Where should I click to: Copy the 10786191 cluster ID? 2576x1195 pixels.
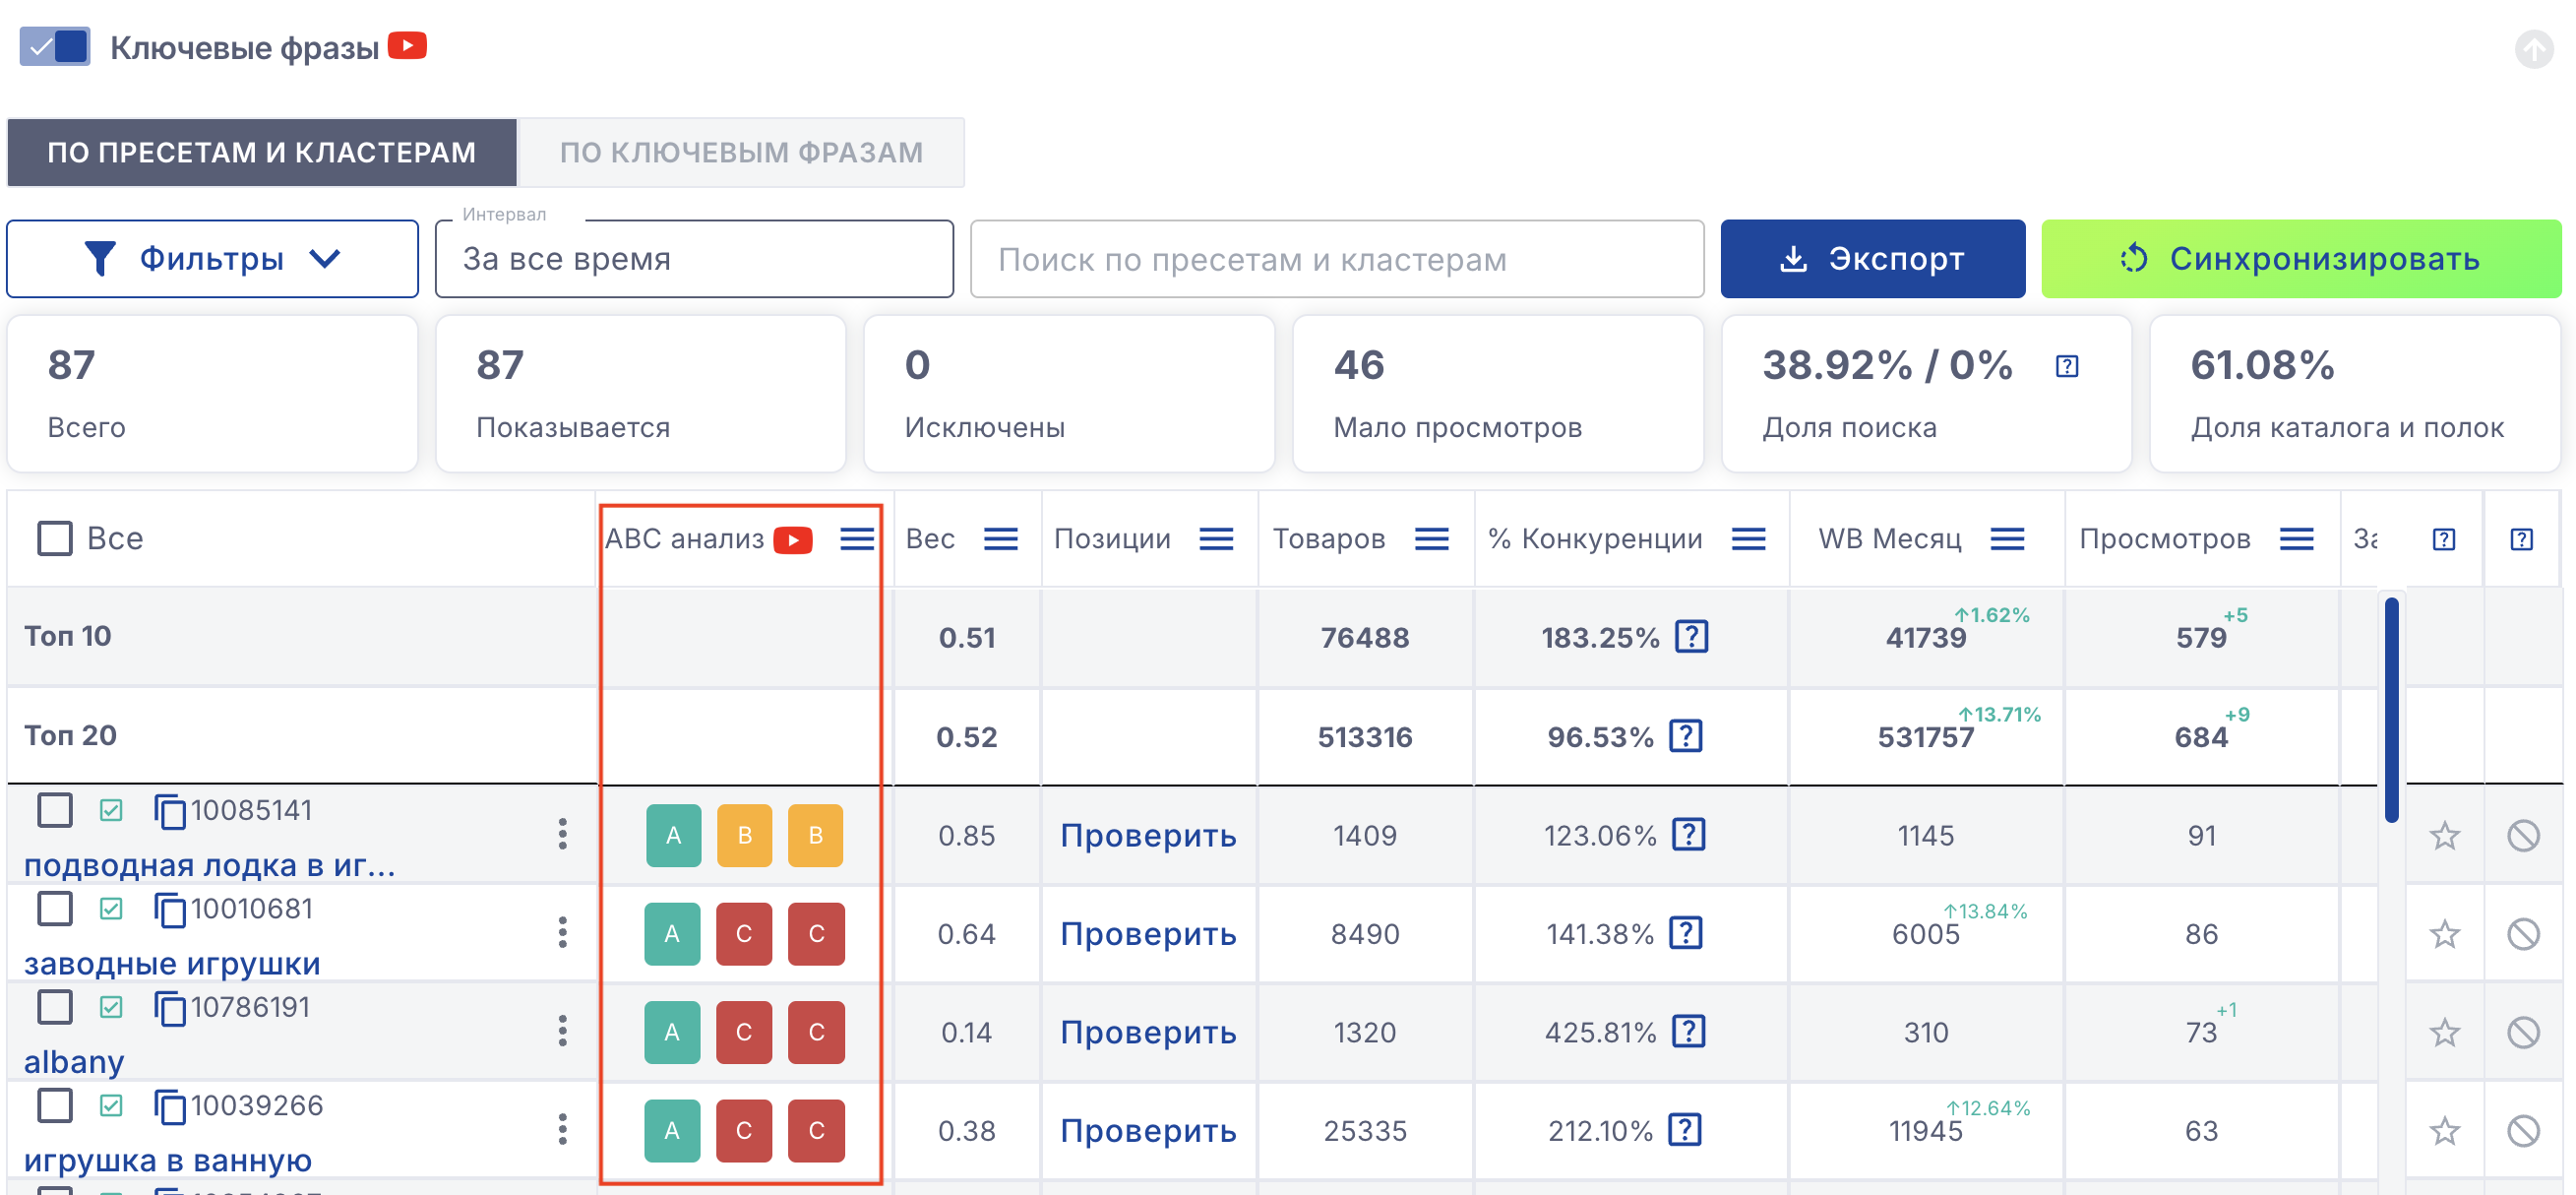click(x=169, y=1008)
